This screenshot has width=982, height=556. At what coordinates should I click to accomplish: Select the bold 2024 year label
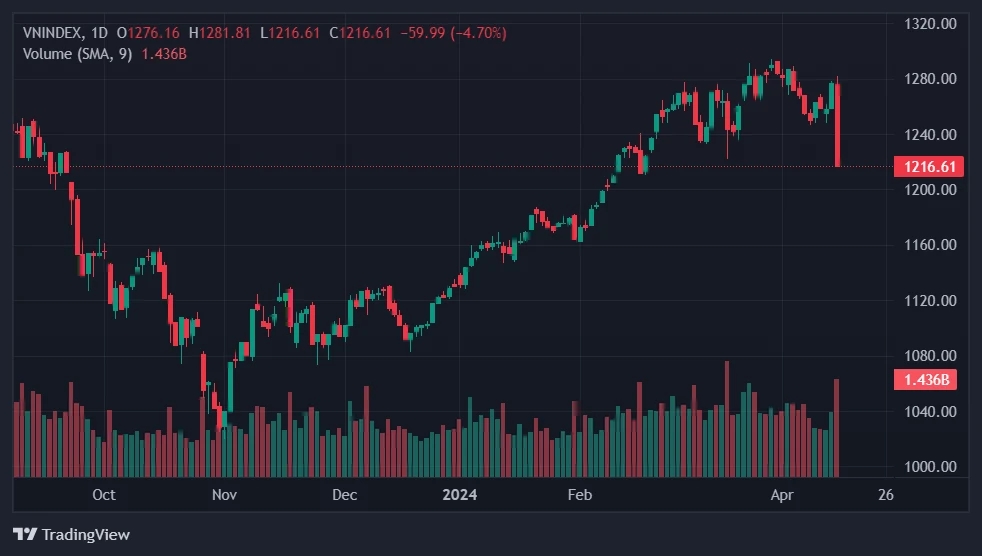pos(460,495)
